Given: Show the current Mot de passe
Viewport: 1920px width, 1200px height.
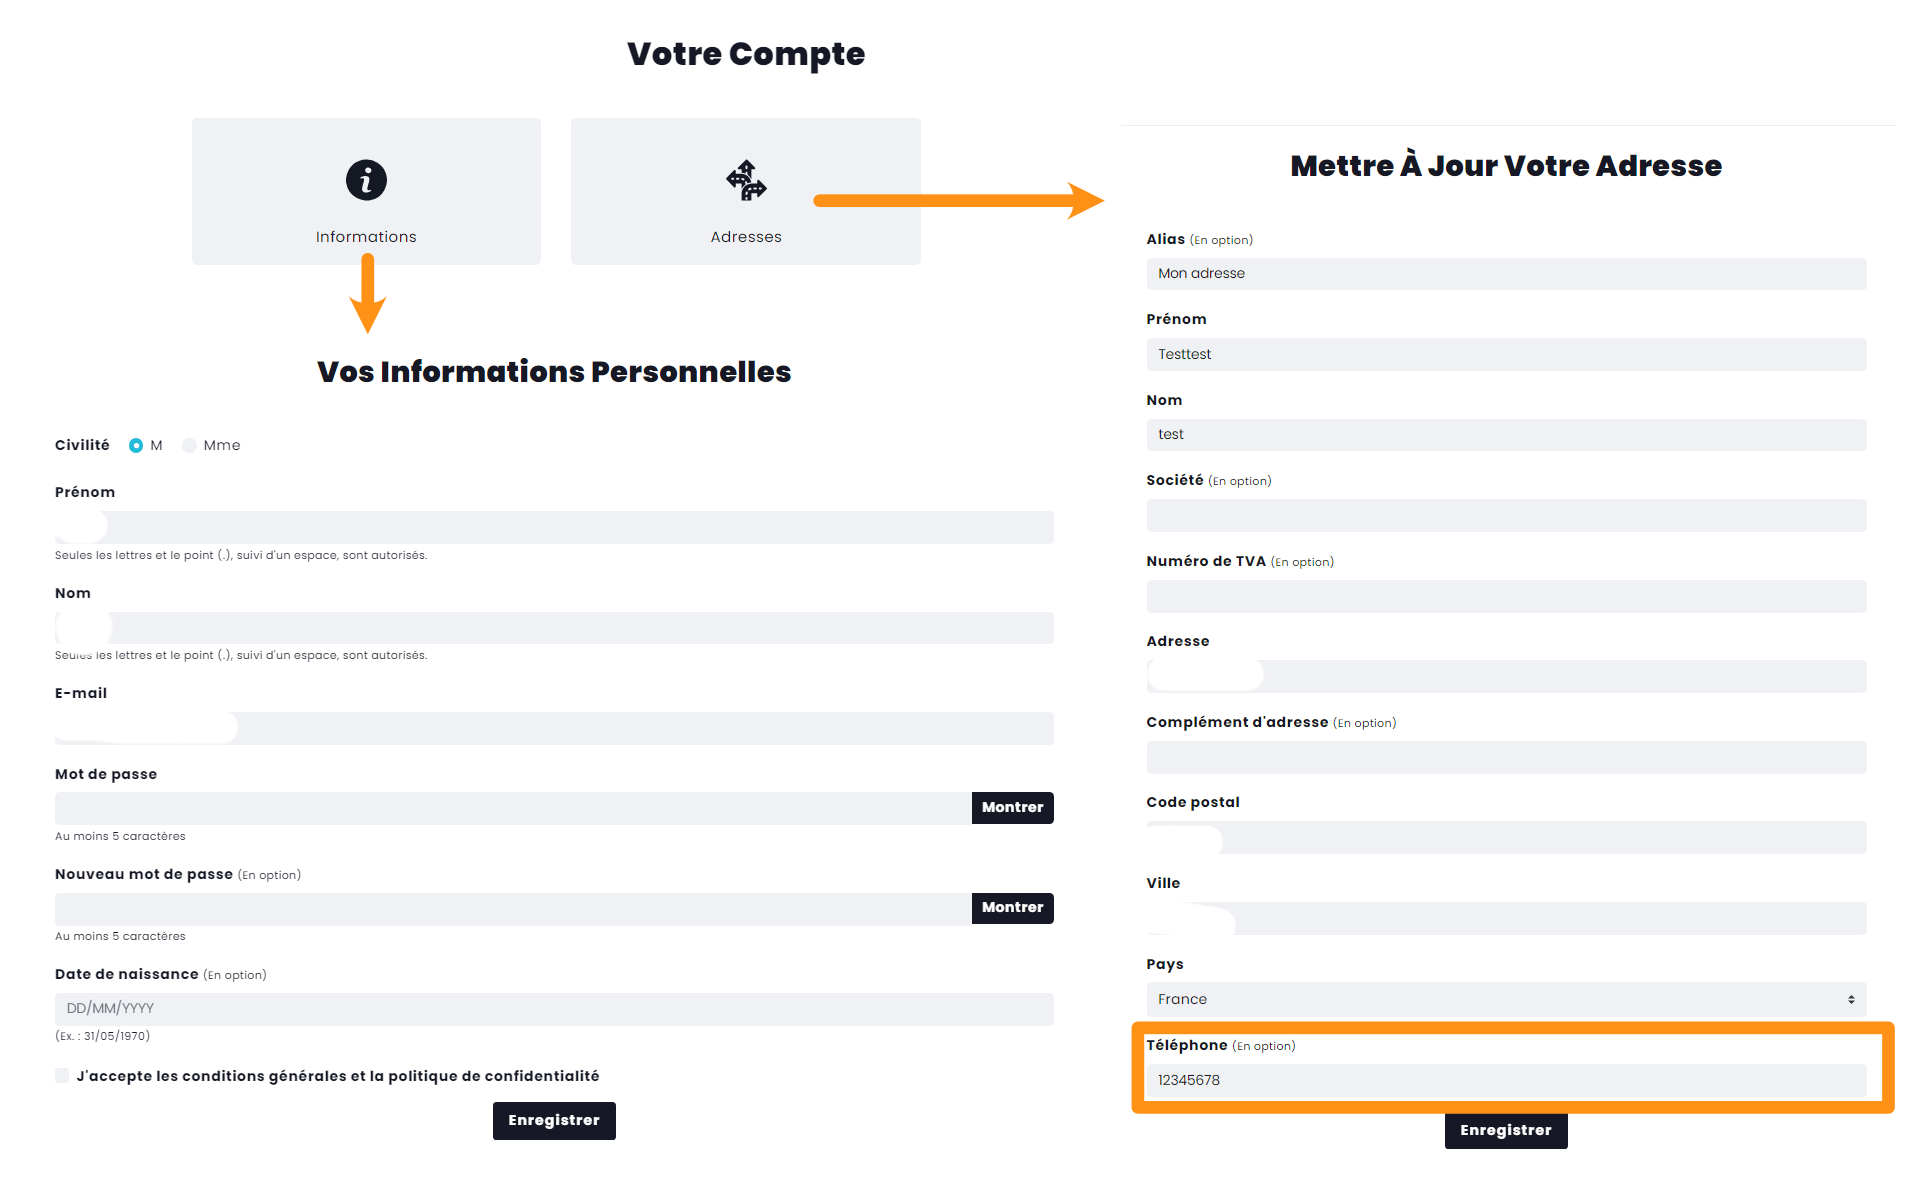Looking at the screenshot, I should (1012, 808).
